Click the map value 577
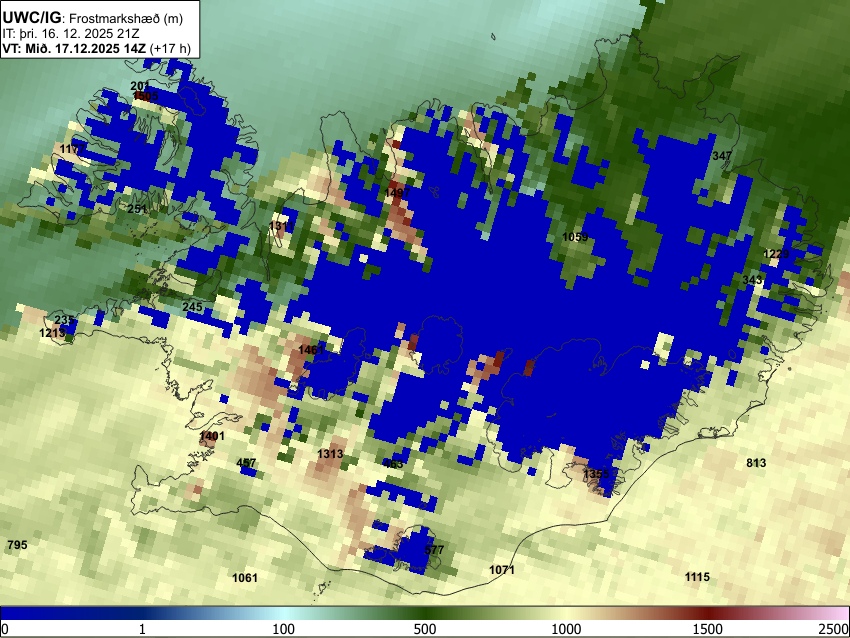 point(434,549)
